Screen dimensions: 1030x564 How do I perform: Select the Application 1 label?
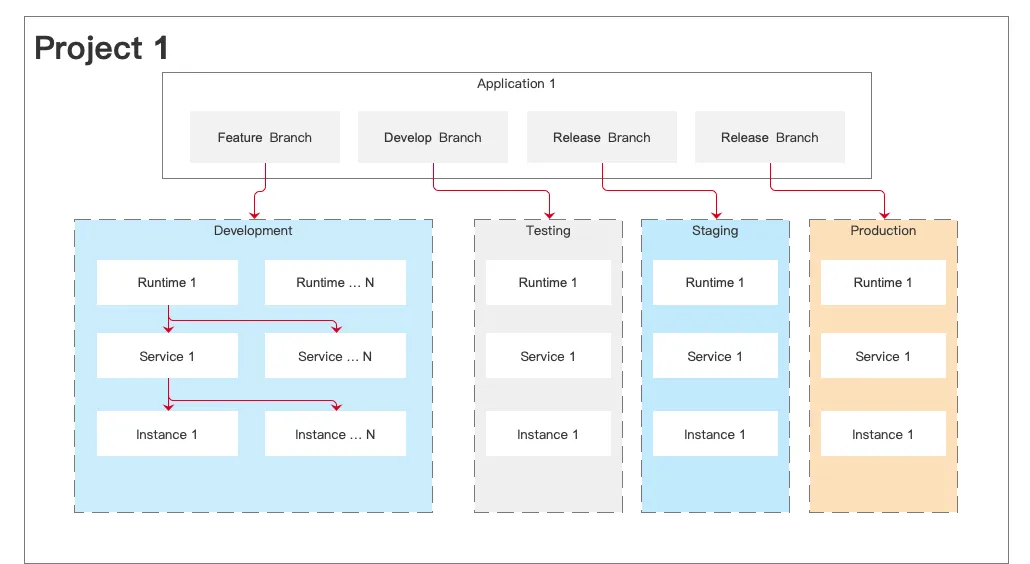516,84
